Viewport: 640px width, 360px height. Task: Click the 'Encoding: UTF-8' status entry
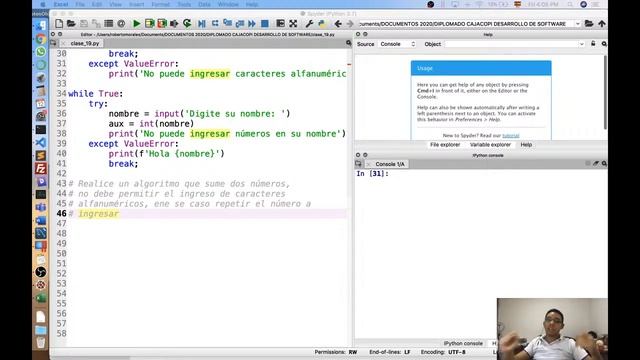[x=443, y=352]
